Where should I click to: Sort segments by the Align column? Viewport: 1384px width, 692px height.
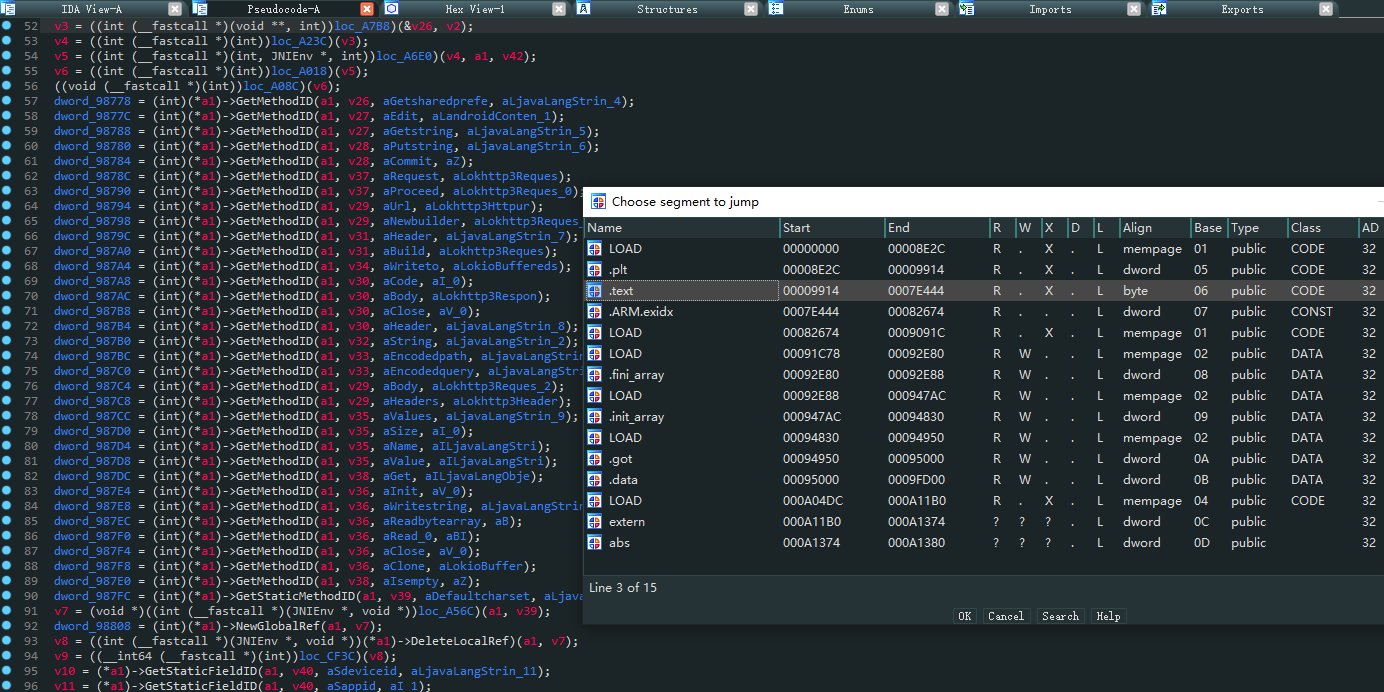[1155, 228]
